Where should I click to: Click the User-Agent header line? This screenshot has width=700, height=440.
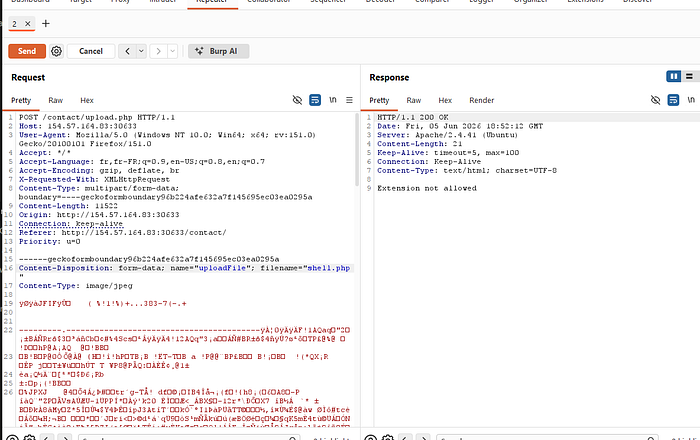(x=167, y=139)
